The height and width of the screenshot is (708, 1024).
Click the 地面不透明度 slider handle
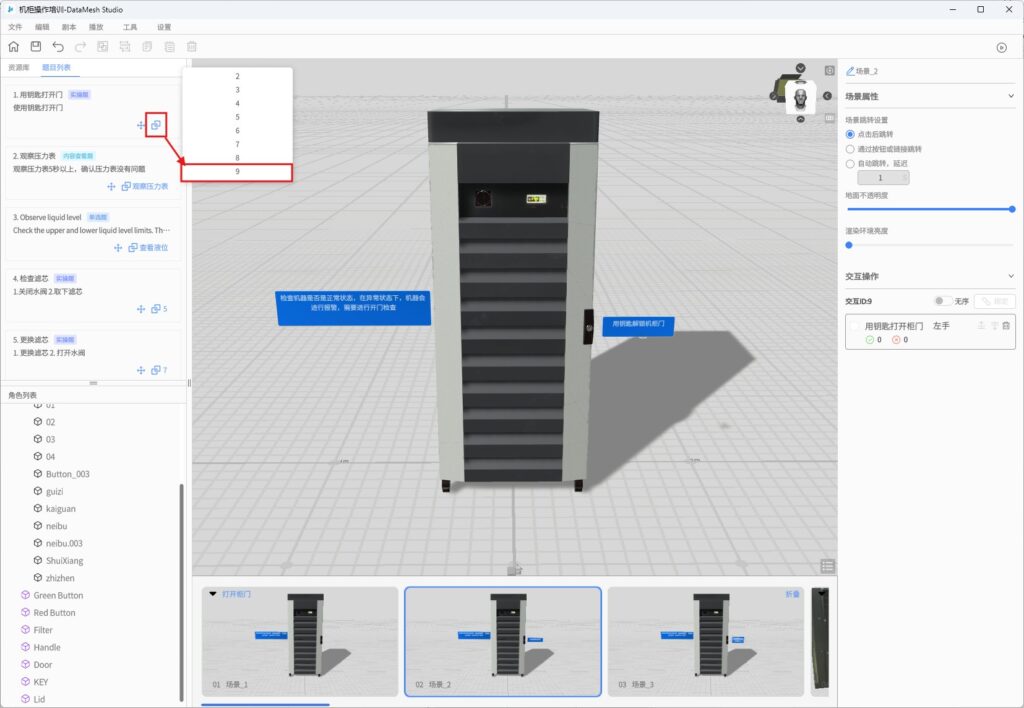1012,209
